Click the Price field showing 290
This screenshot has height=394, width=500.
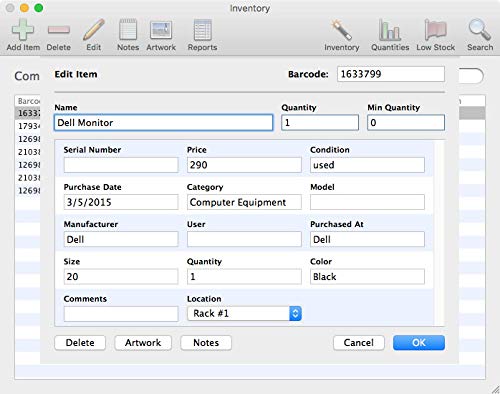coord(244,165)
